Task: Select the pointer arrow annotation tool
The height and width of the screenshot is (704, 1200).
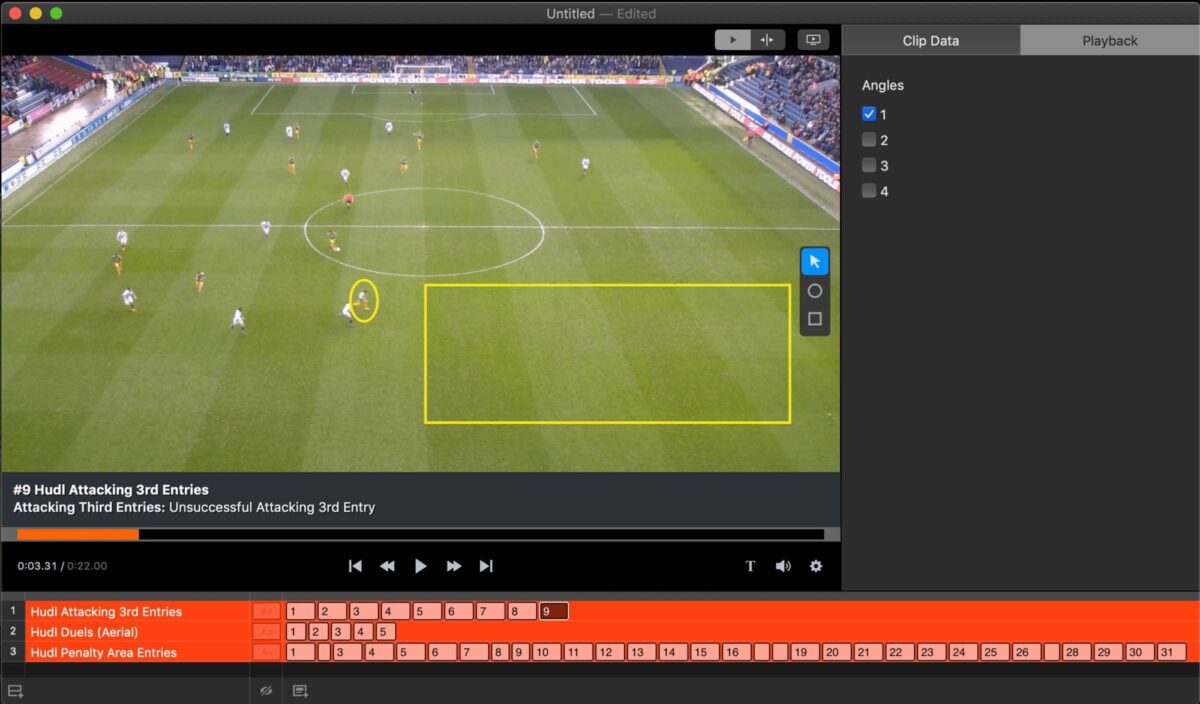Action: [x=814, y=261]
